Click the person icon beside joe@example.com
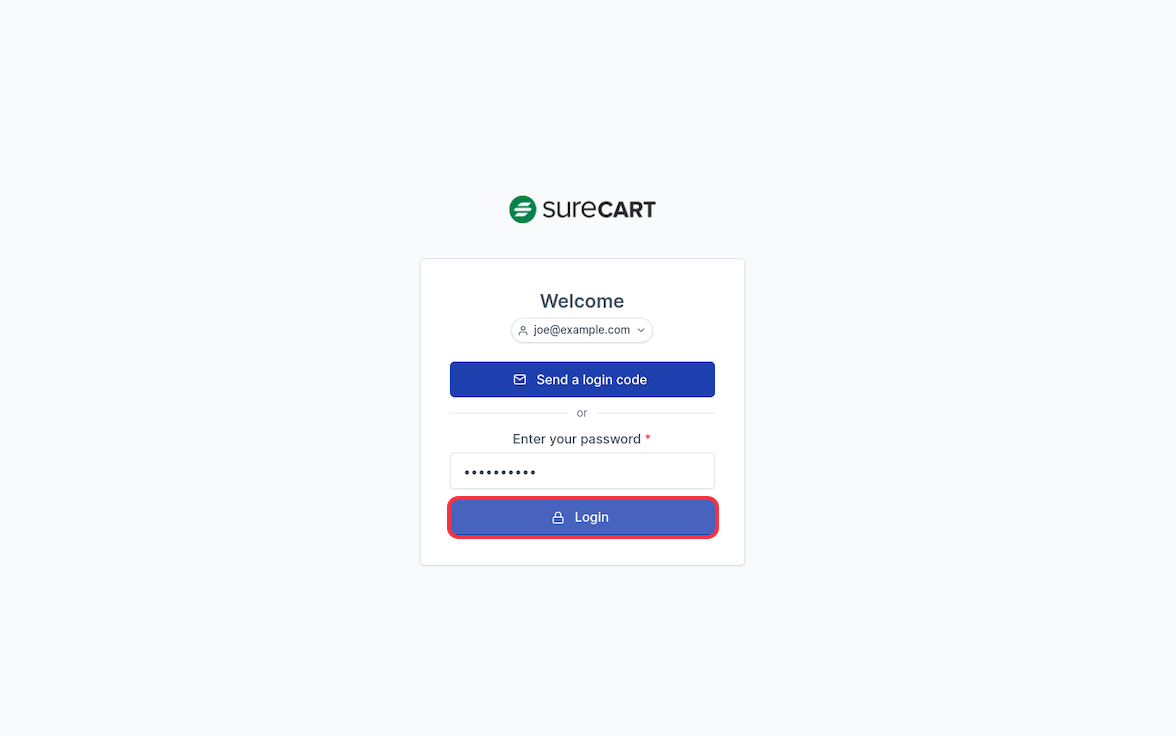Viewport: 1176px width, 736px height. coord(523,330)
